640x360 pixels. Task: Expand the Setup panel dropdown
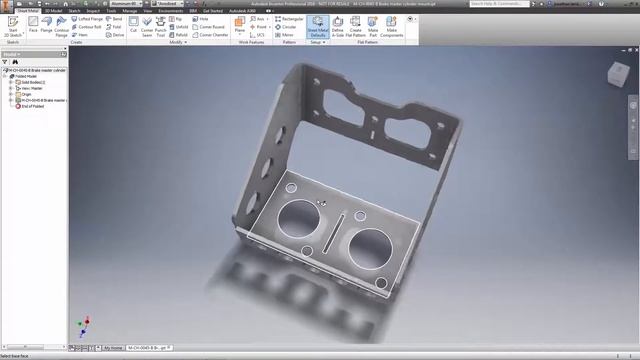click(x=318, y=42)
